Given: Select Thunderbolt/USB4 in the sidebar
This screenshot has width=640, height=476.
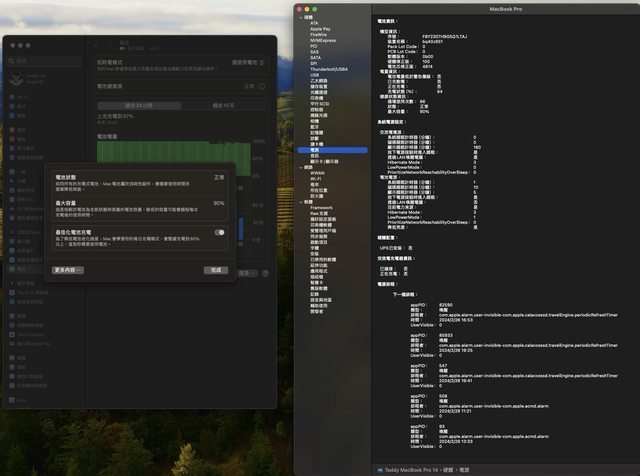Looking at the screenshot, I should point(329,69).
